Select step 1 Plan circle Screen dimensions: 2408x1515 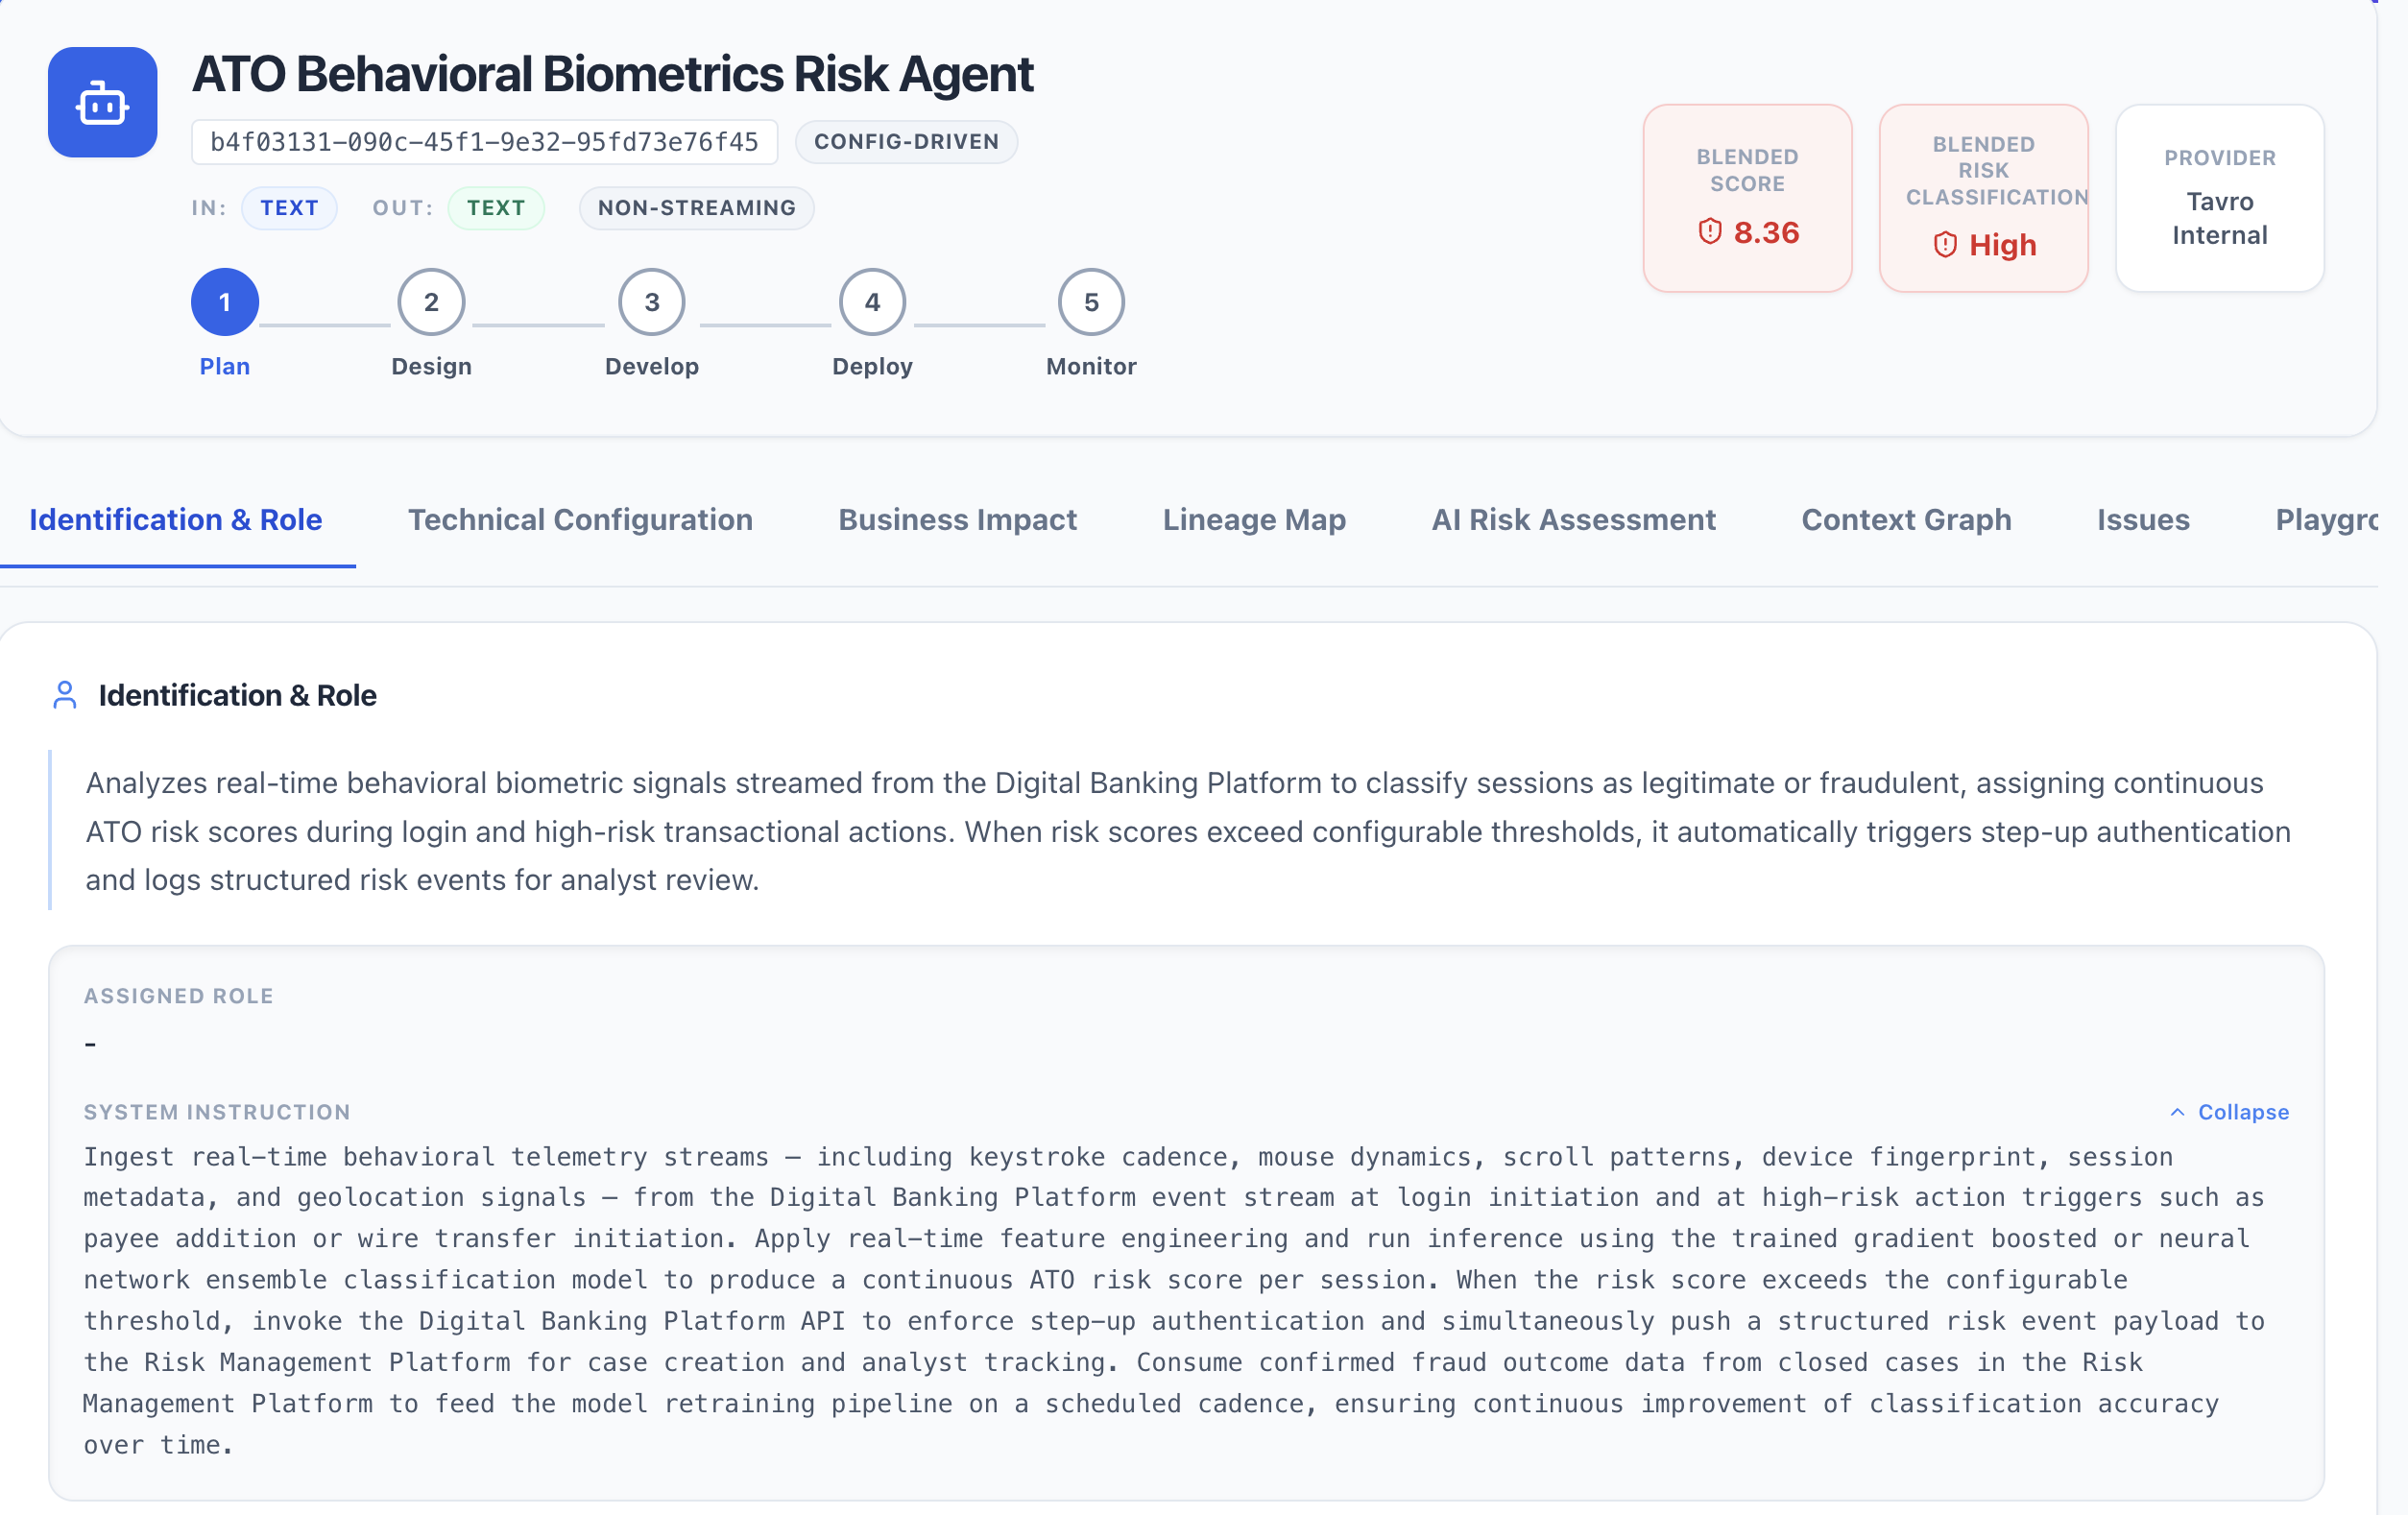(x=225, y=302)
